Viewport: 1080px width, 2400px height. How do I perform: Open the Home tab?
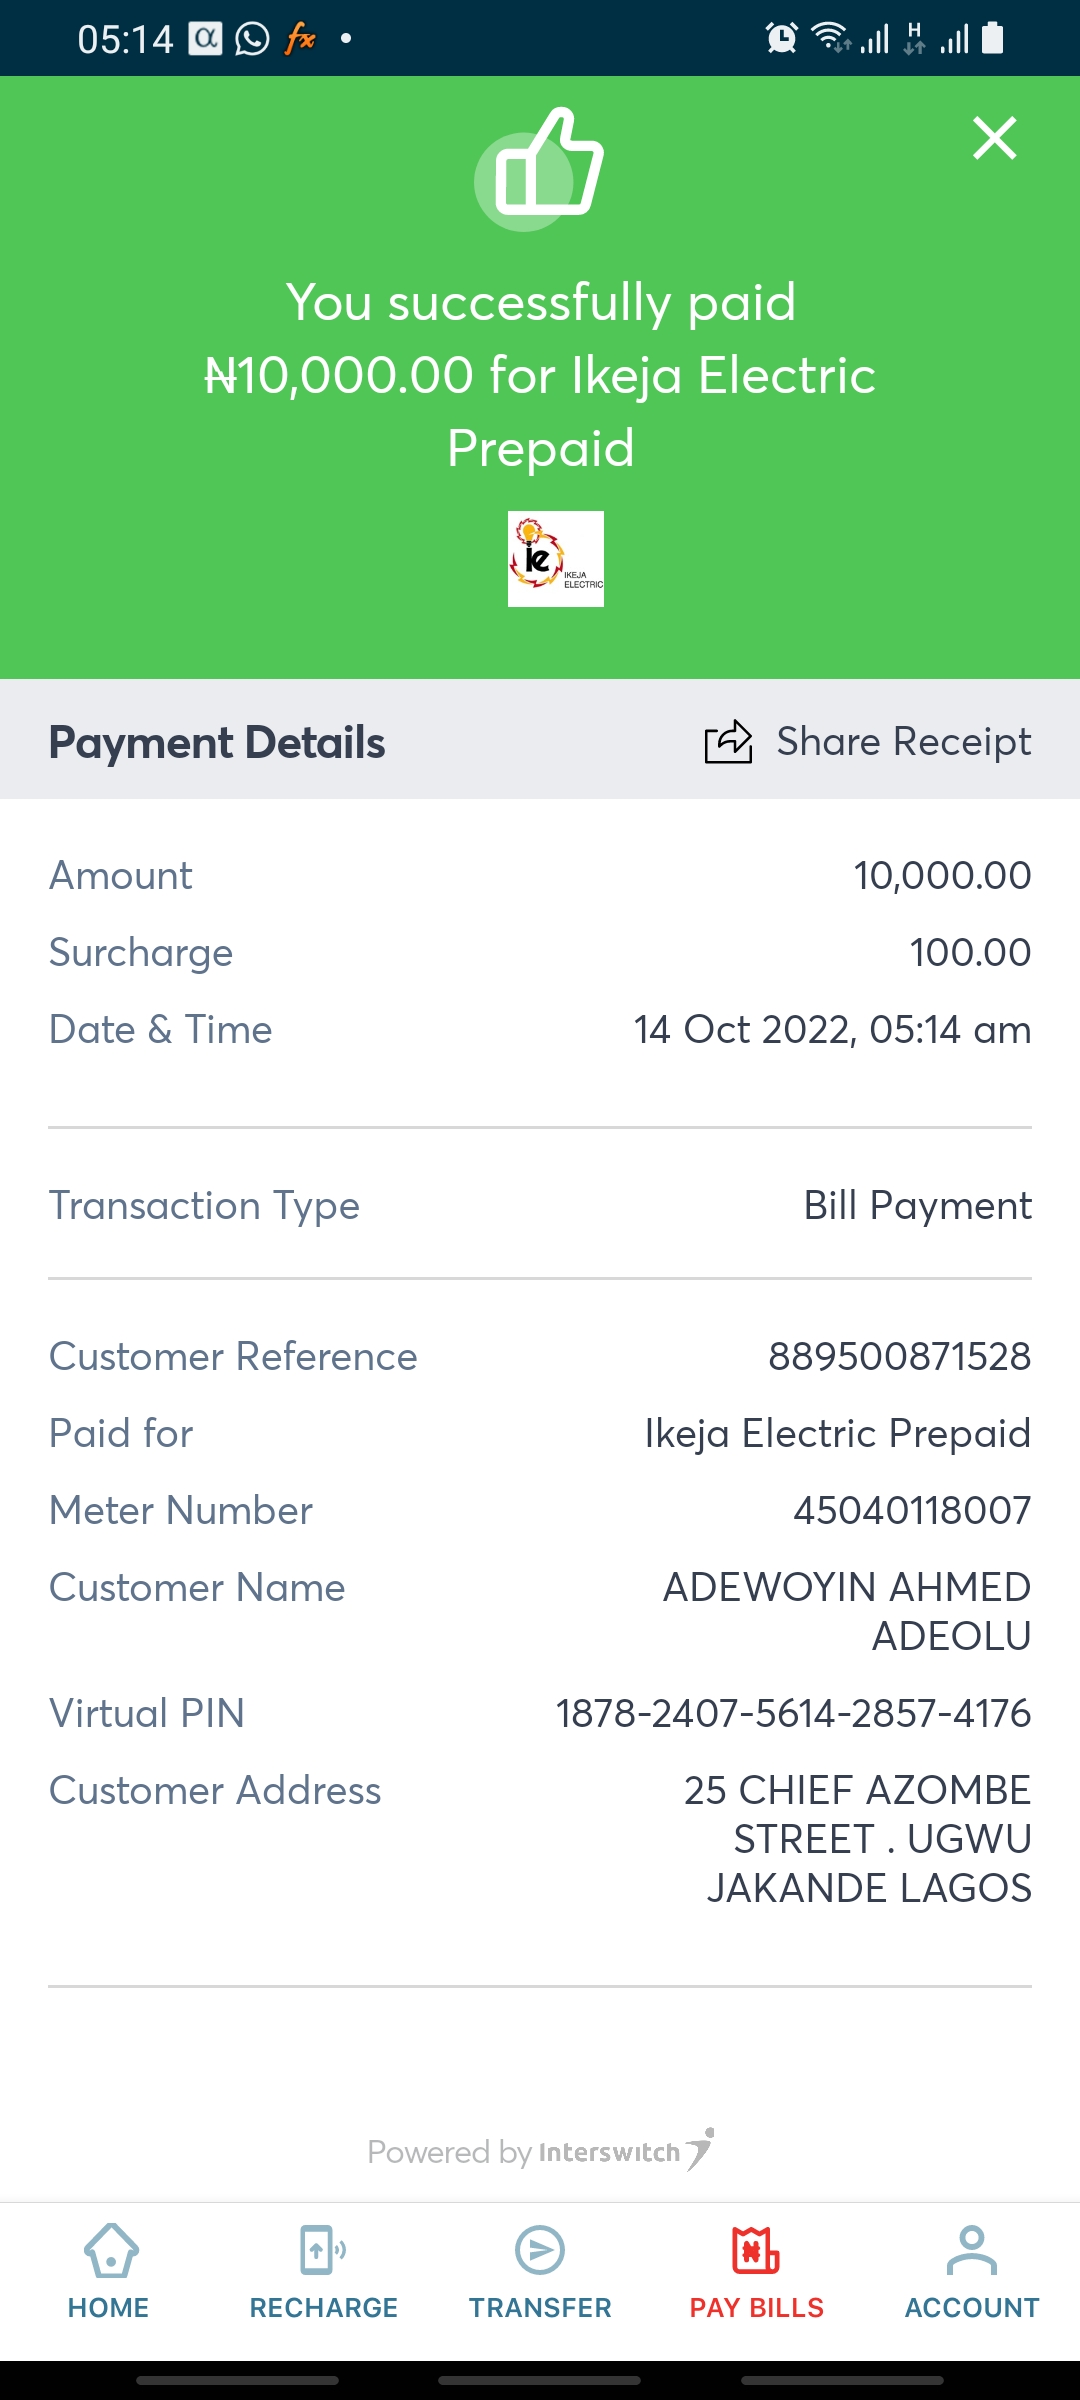tap(109, 2271)
